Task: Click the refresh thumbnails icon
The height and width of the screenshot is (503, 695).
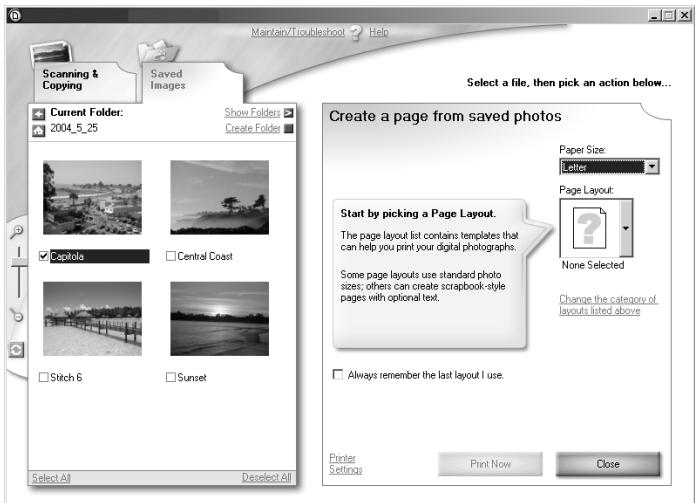Action: pos(16,350)
